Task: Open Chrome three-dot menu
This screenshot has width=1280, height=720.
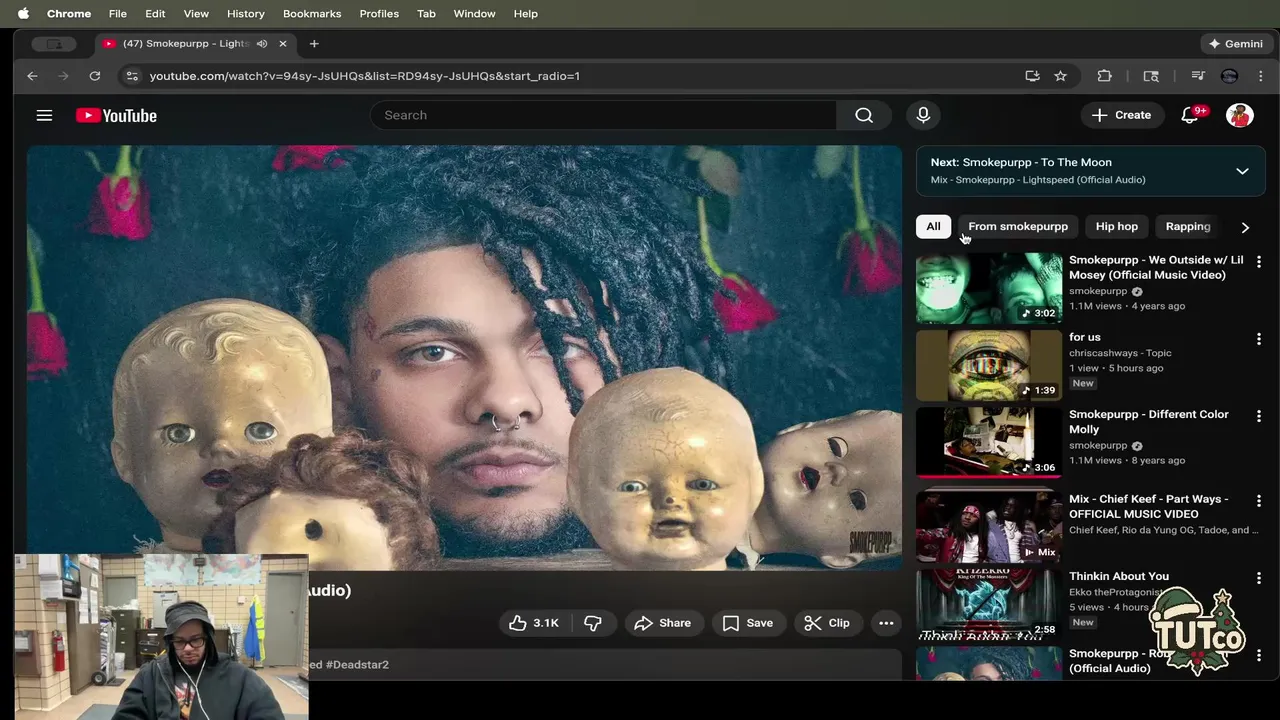Action: coord(1261,76)
